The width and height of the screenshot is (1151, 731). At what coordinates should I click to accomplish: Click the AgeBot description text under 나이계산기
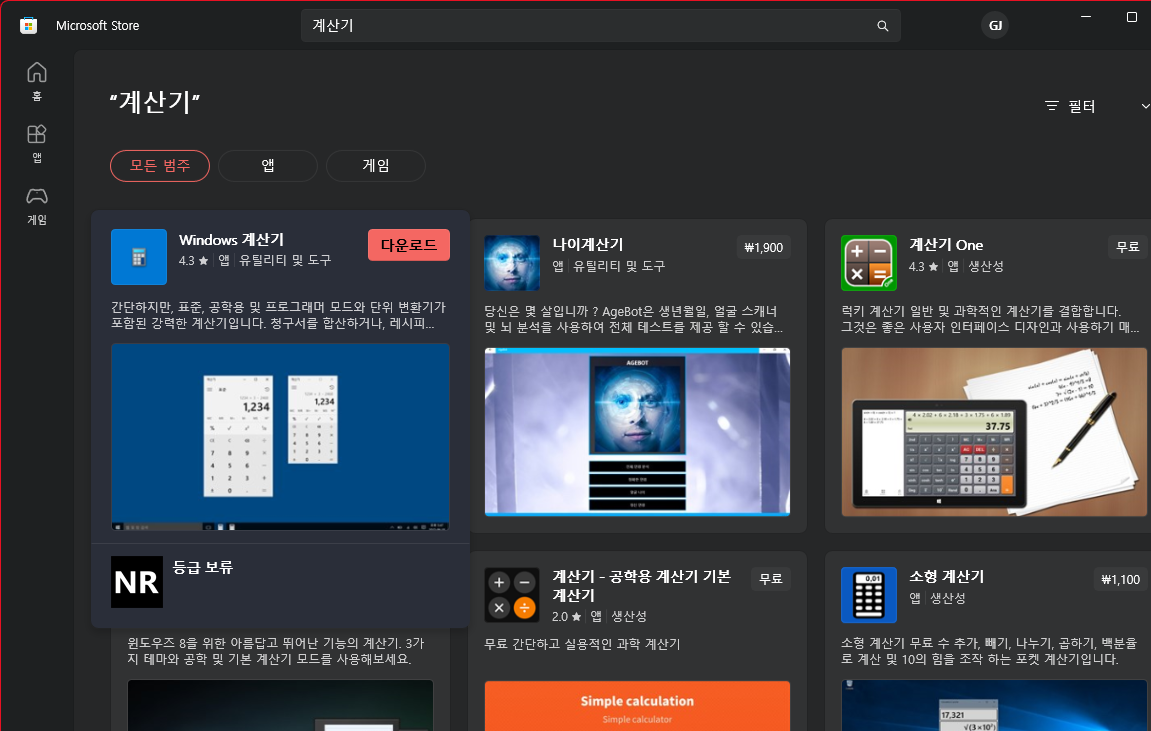pyautogui.click(x=633, y=319)
